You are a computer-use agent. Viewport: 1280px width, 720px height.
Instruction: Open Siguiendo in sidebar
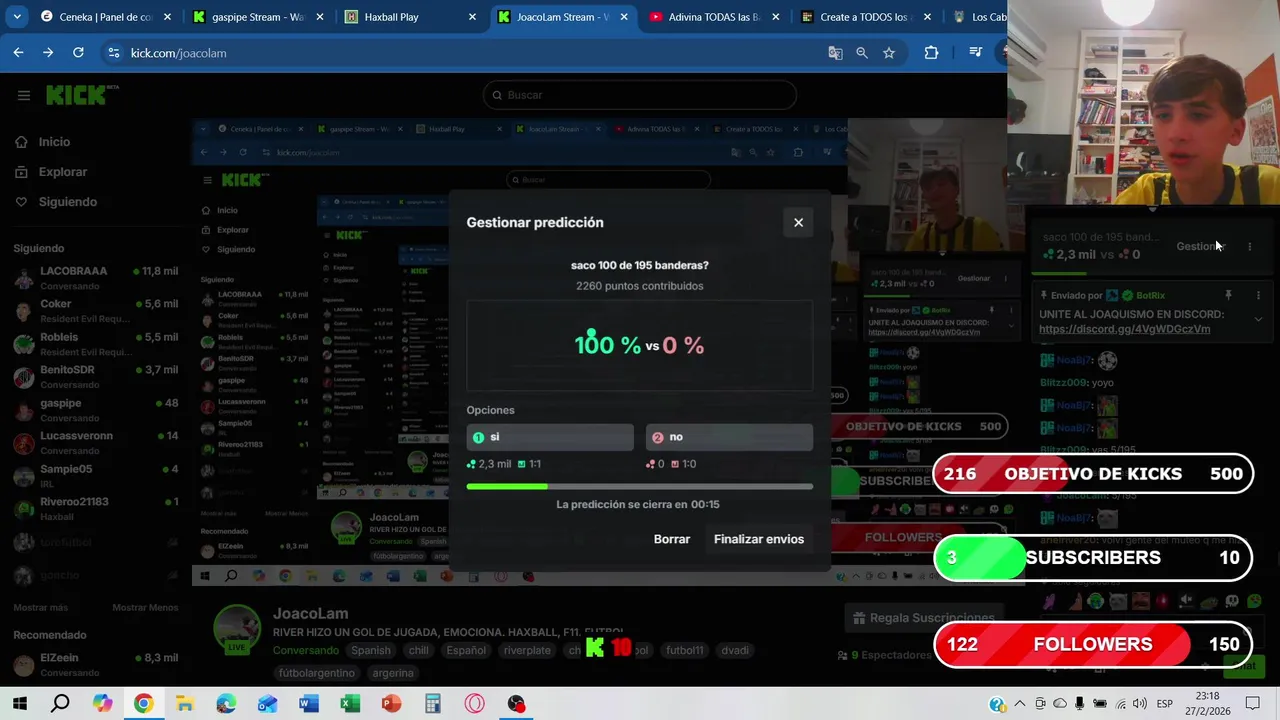click(67, 202)
